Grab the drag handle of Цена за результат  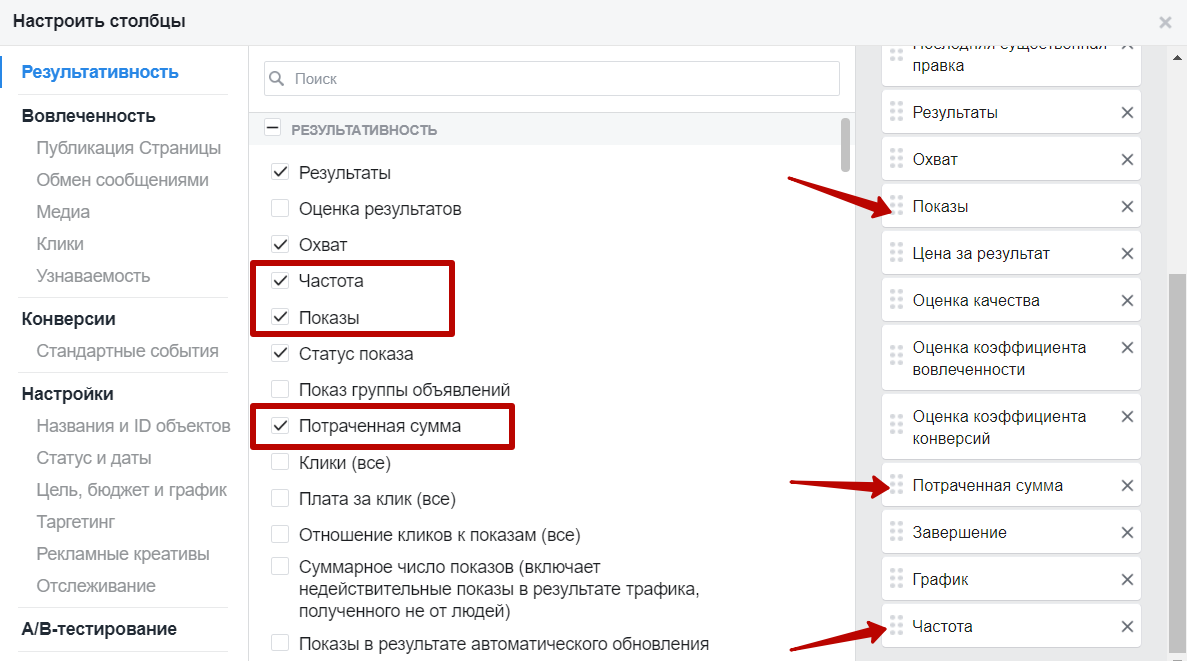click(896, 253)
